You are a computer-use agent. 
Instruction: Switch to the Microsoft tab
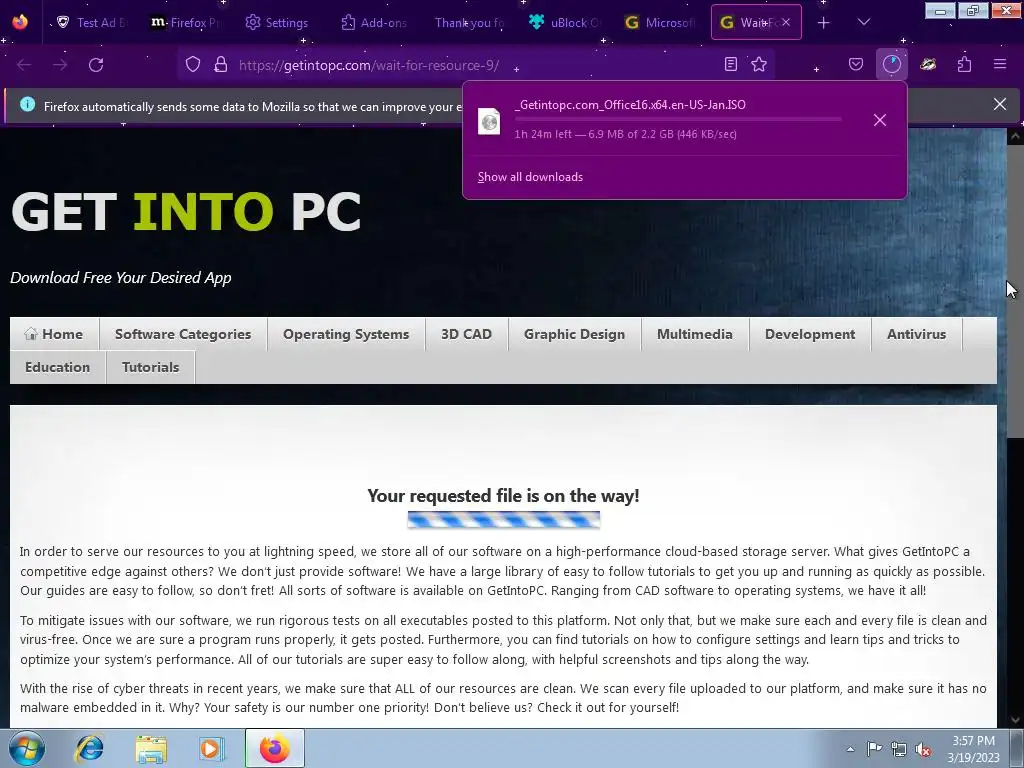[x=659, y=22]
